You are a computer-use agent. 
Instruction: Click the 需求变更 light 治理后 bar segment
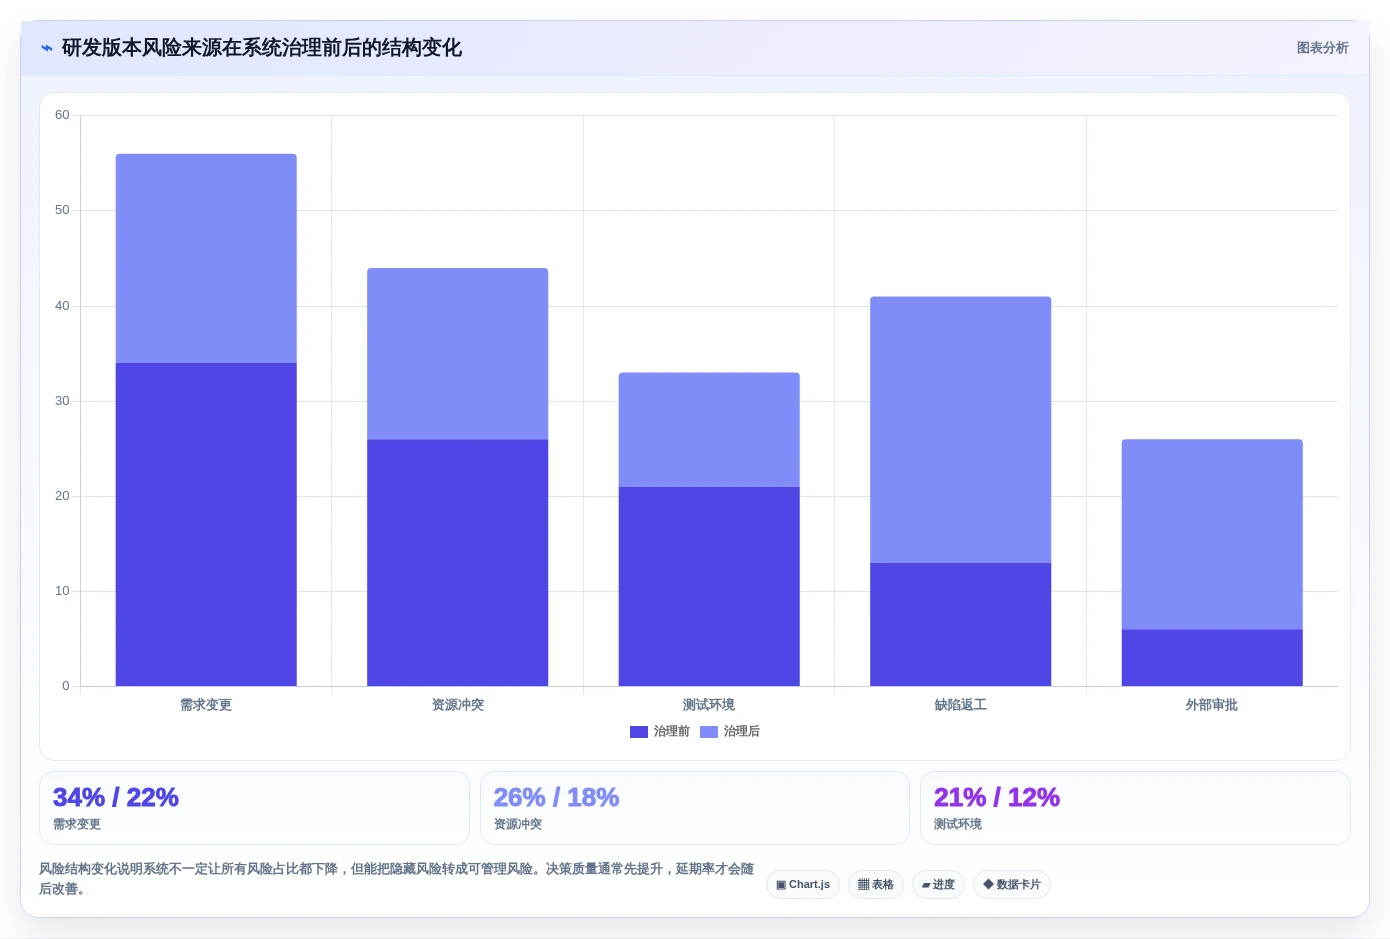coord(206,258)
